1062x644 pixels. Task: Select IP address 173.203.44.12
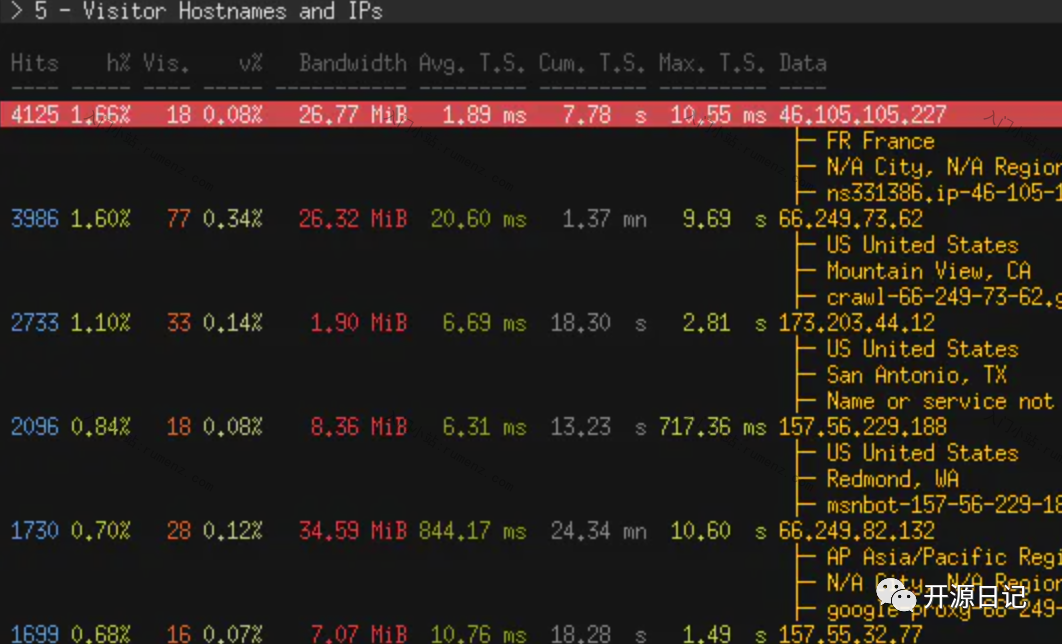coord(856,322)
